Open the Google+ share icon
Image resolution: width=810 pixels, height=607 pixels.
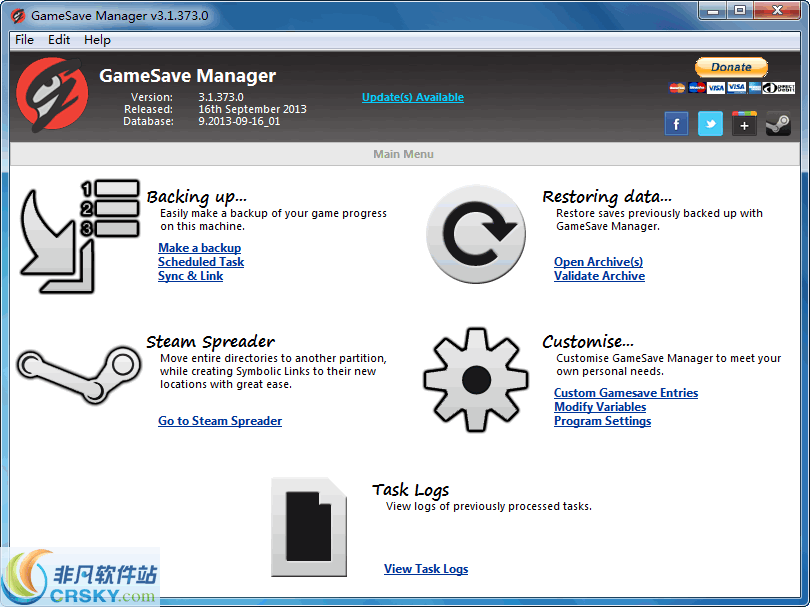click(744, 123)
